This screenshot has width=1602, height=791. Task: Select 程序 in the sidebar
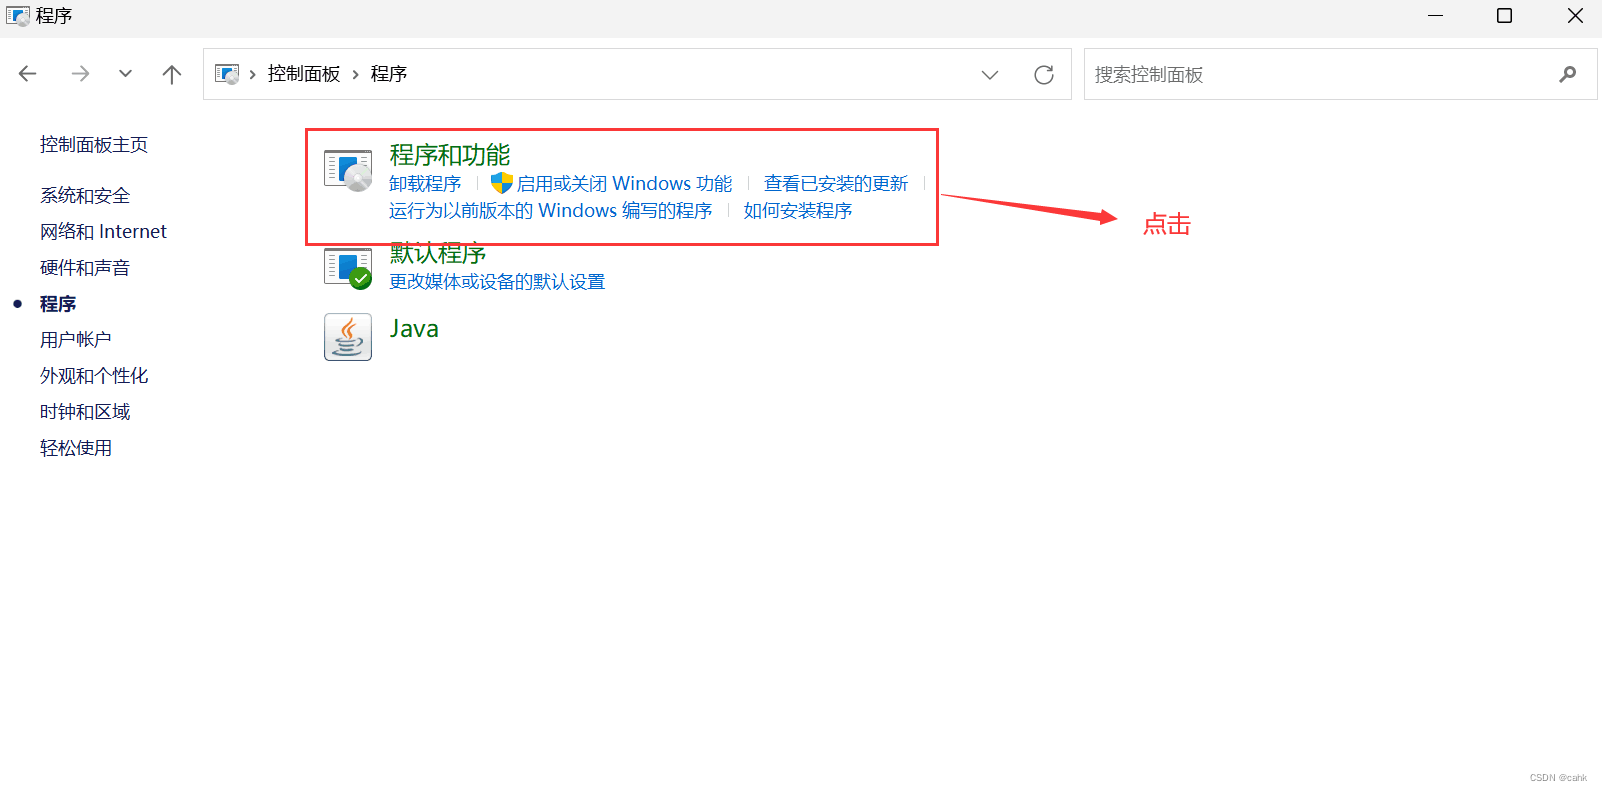click(x=58, y=304)
